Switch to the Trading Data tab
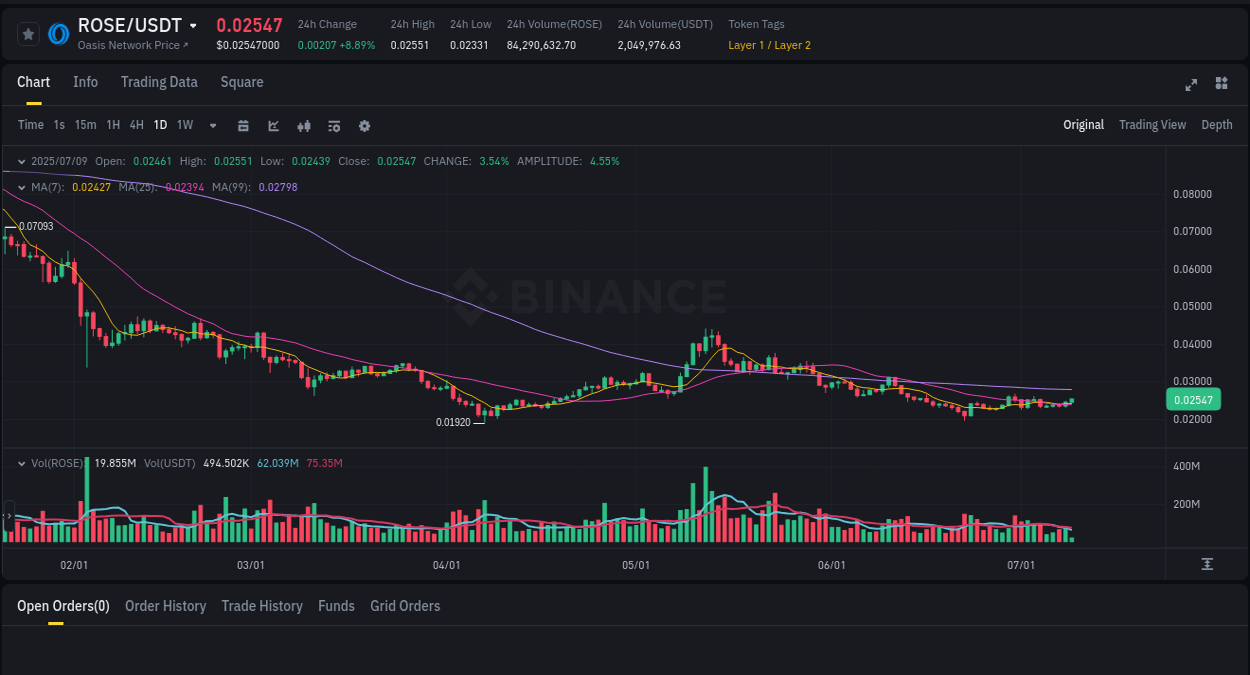Screen dimensions: 1250x675 [159, 82]
